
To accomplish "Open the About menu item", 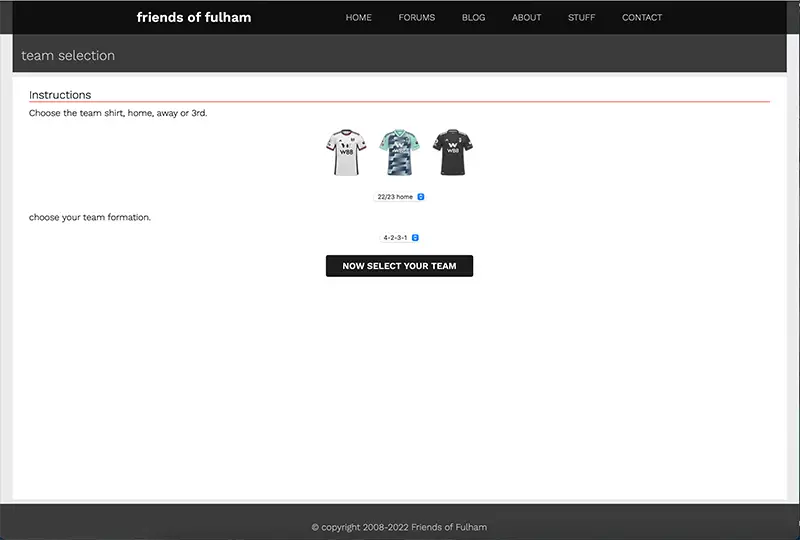I will pos(526,17).
